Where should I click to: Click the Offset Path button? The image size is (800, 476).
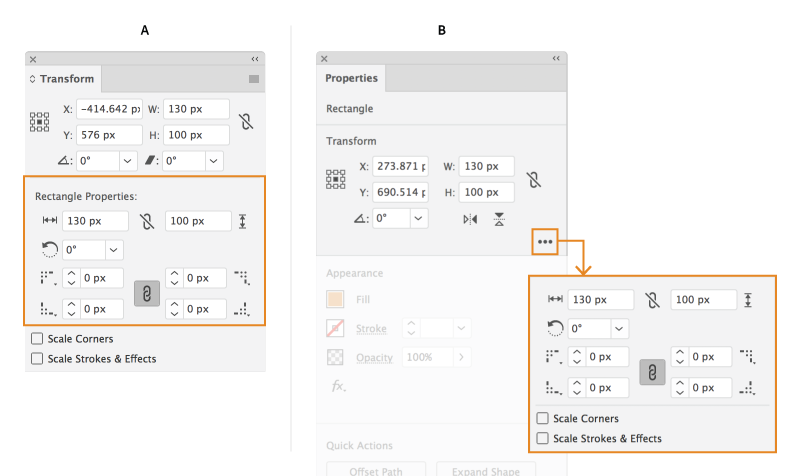376,470
